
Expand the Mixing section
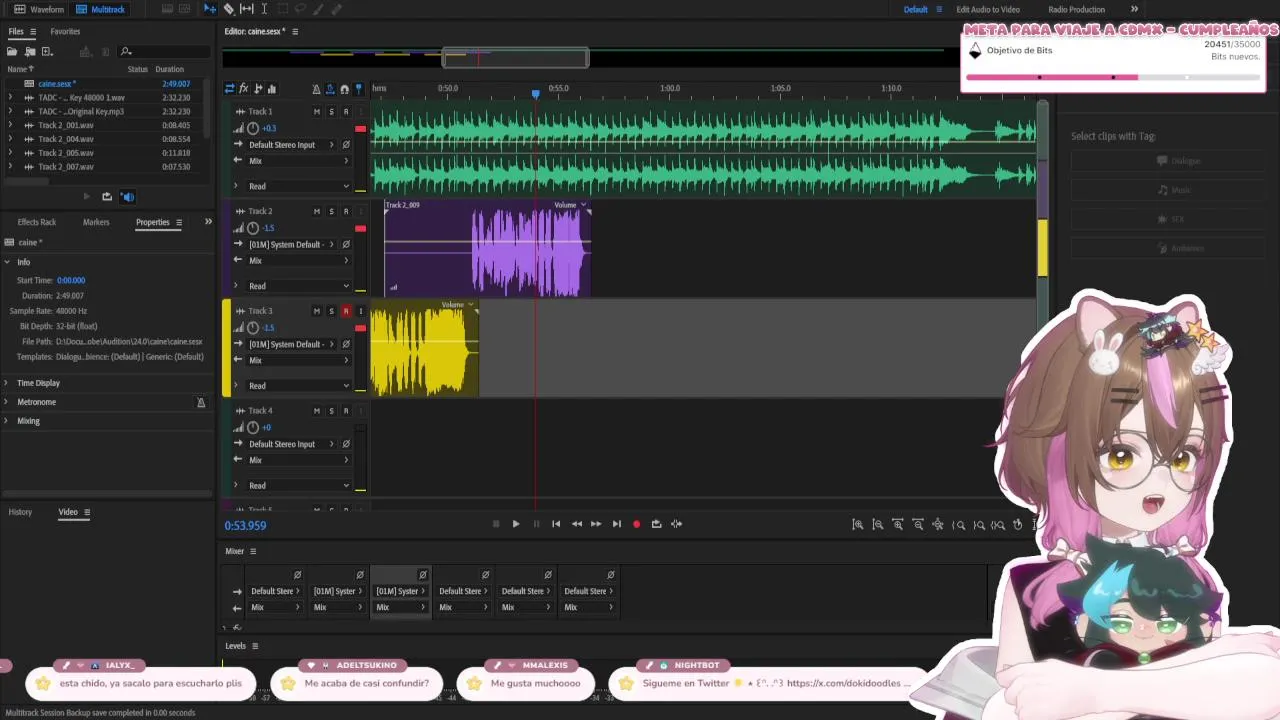click(x=7, y=421)
